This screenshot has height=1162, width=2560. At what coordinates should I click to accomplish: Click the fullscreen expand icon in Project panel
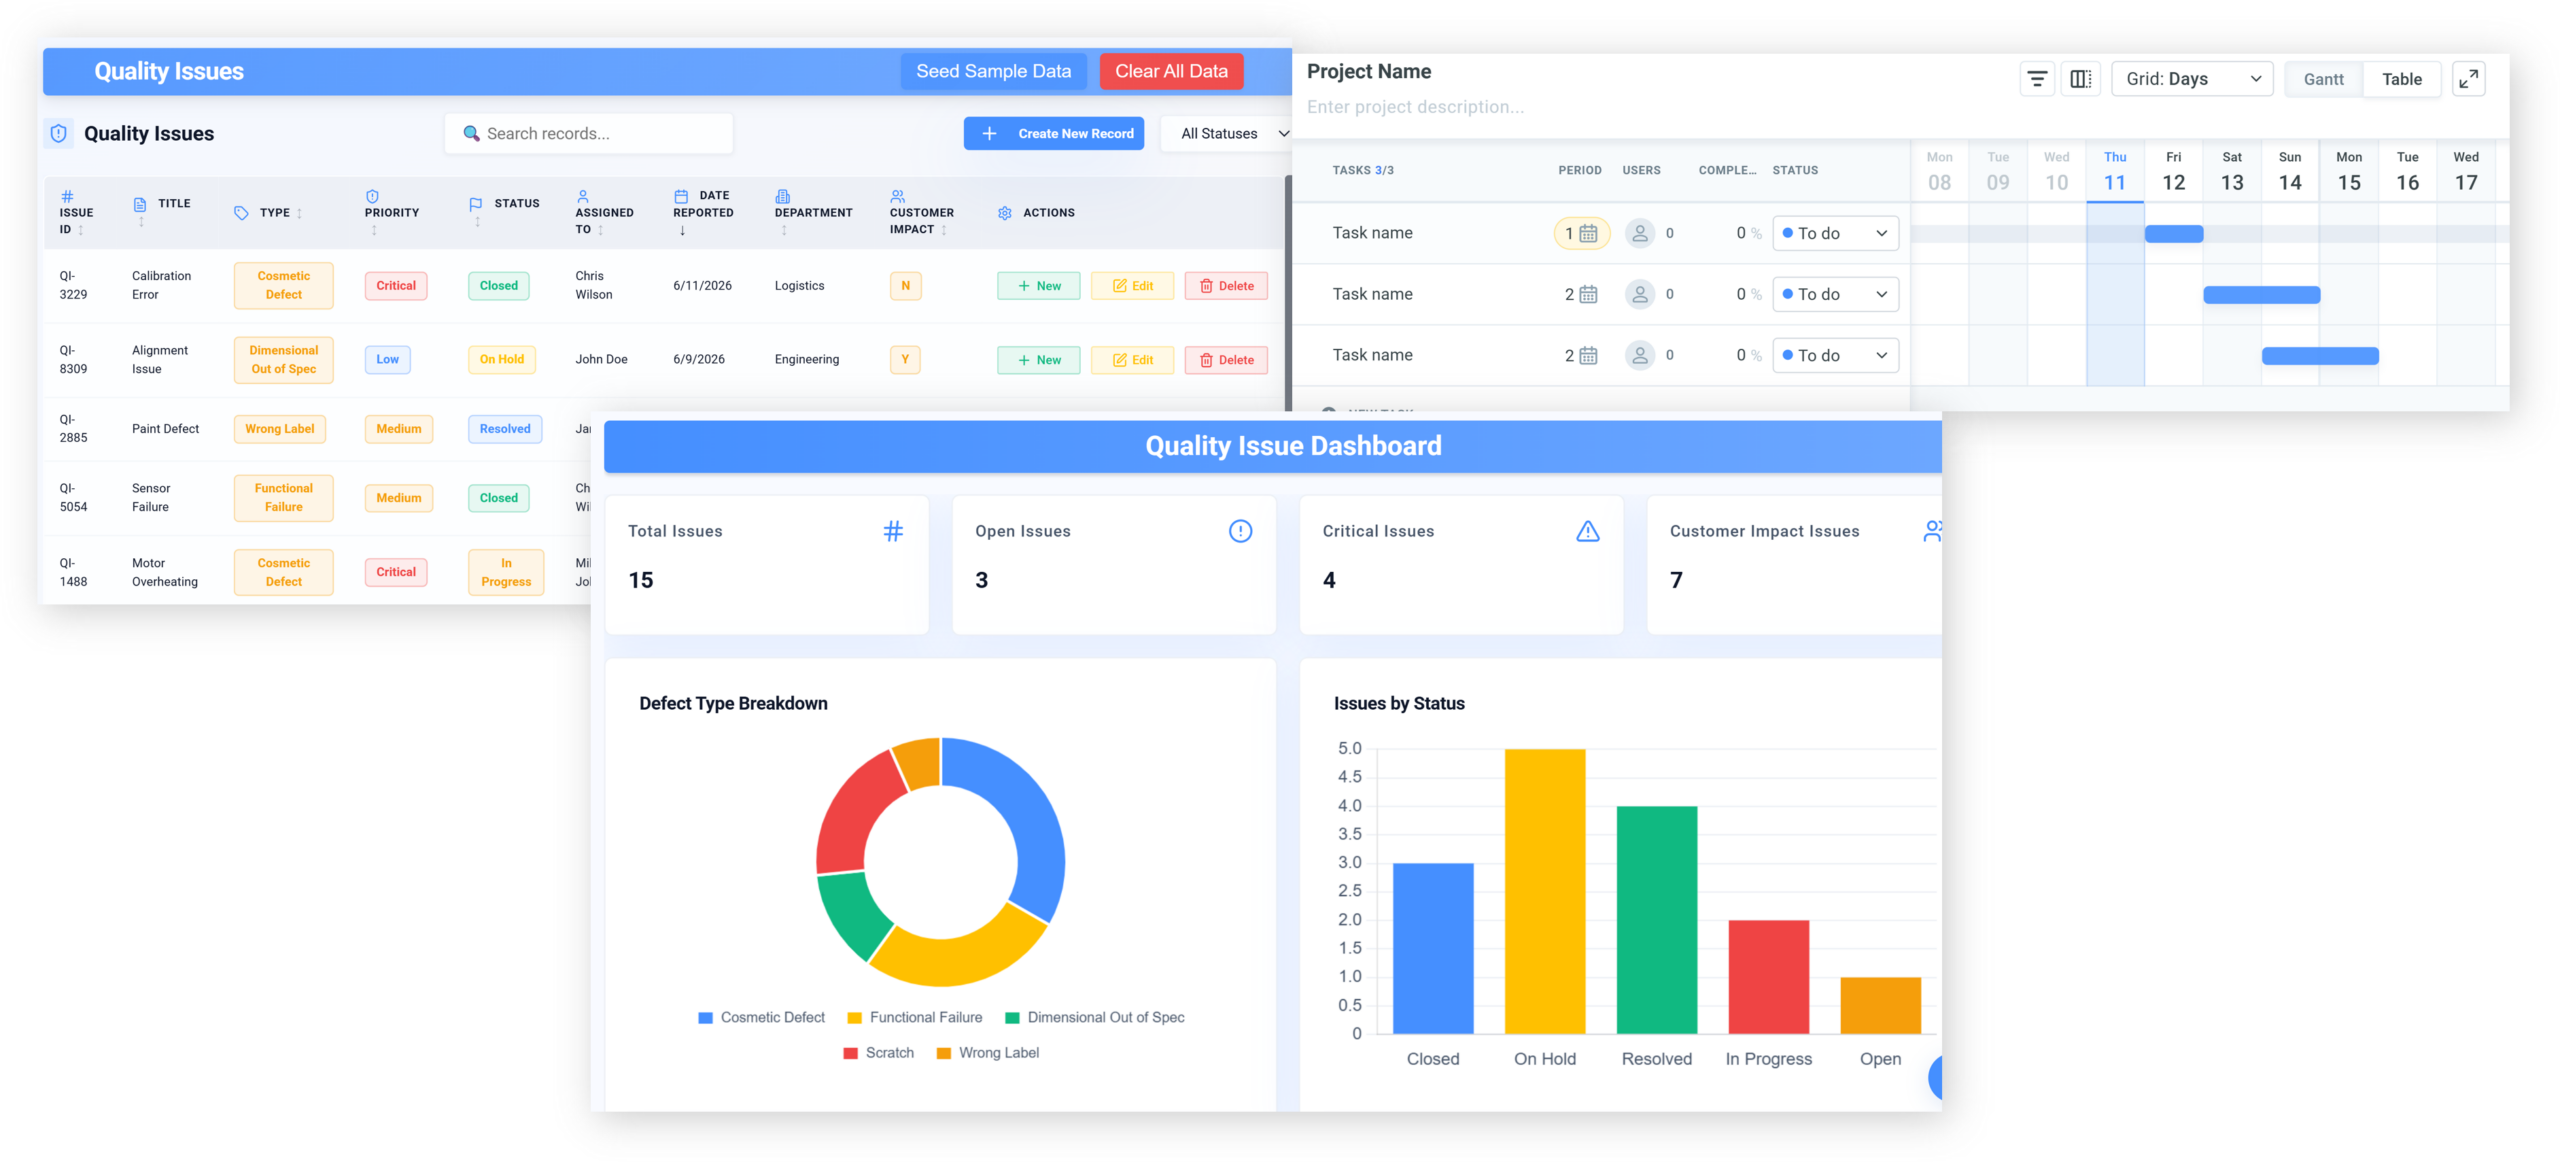[2468, 79]
